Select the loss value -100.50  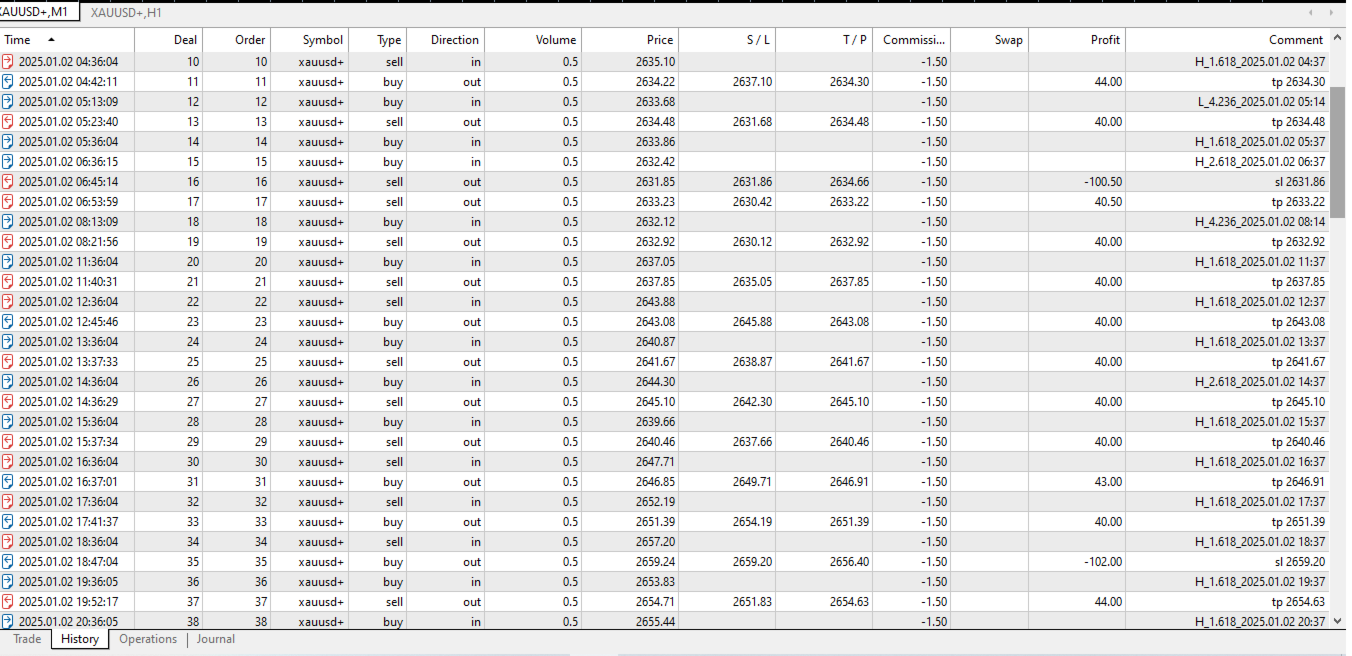point(1102,182)
